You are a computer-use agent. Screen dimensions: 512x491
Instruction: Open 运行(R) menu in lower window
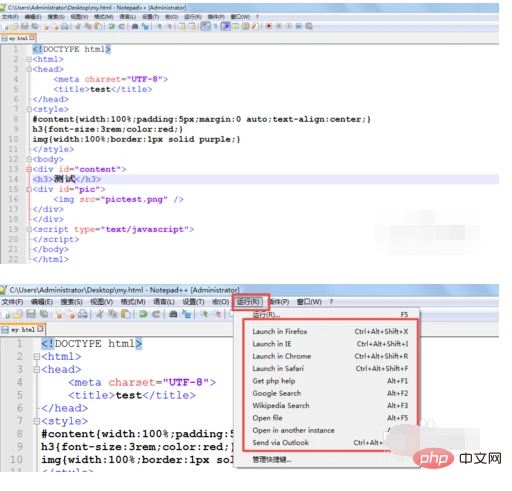[x=248, y=302]
